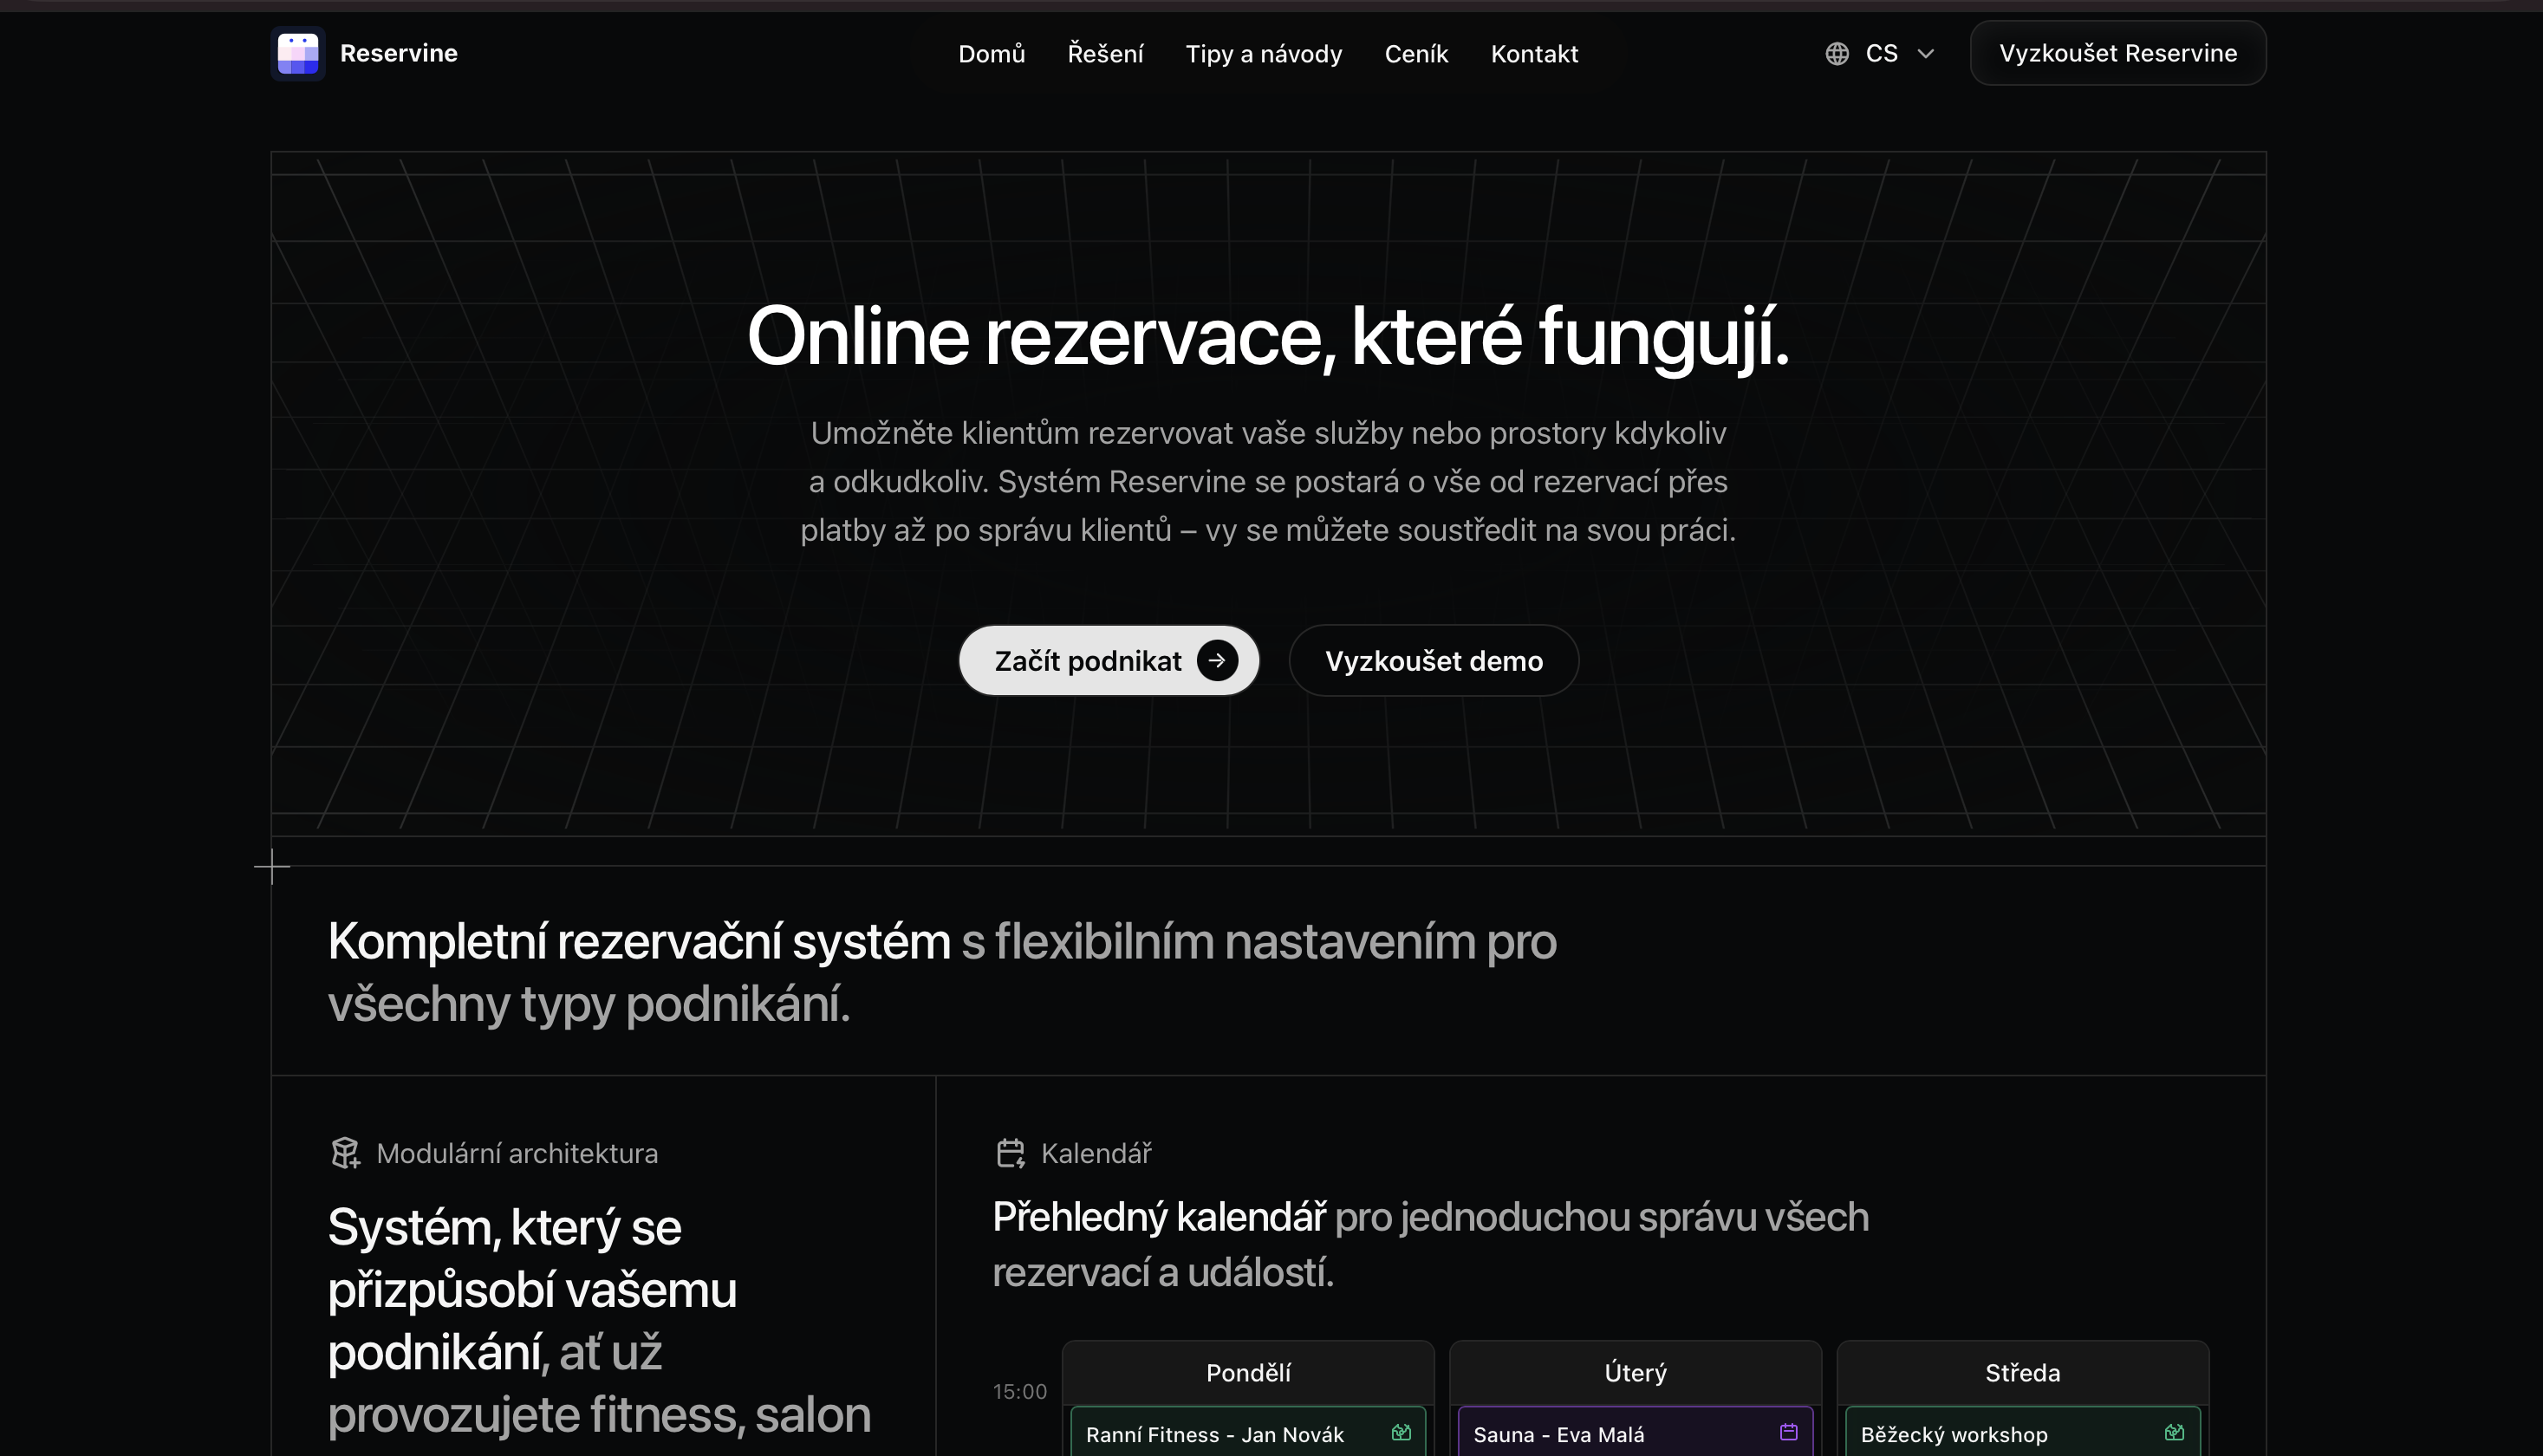The width and height of the screenshot is (2543, 1456).
Task: Select Domů in the top navigation
Action: tap(991, 53)
